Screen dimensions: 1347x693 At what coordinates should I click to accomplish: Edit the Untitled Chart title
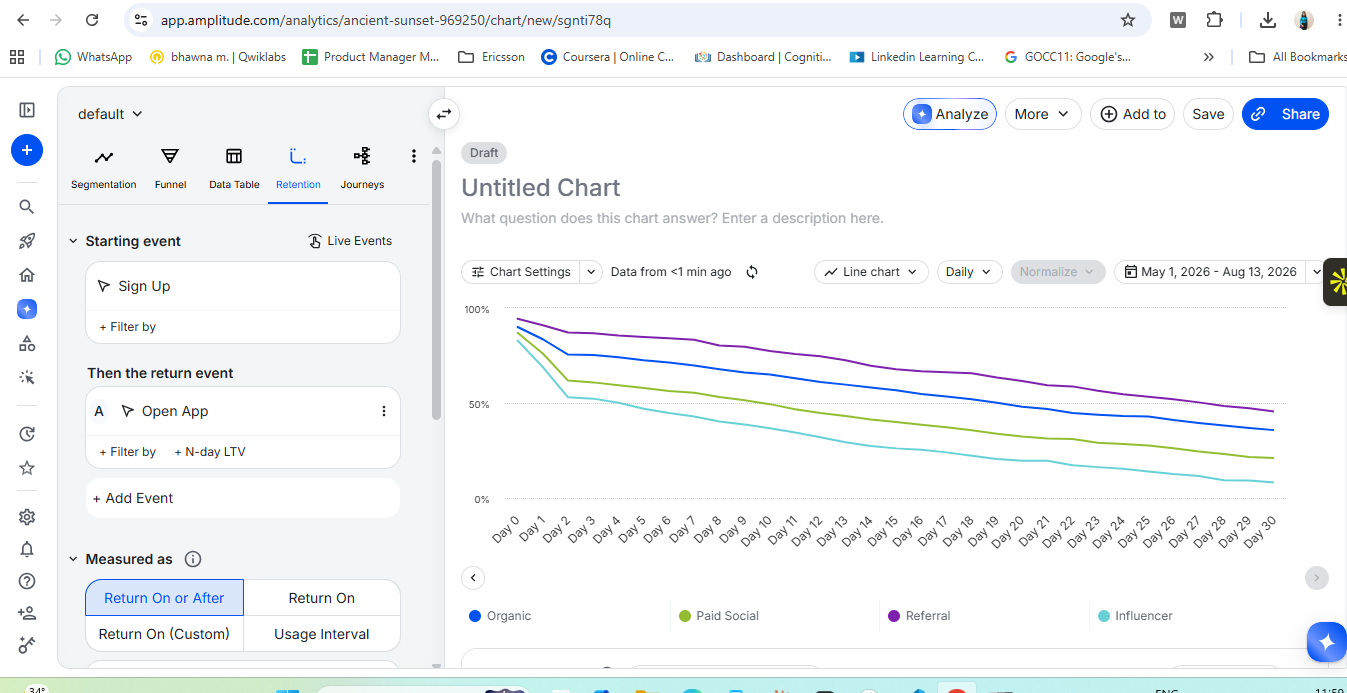click(x=541, y=188)
